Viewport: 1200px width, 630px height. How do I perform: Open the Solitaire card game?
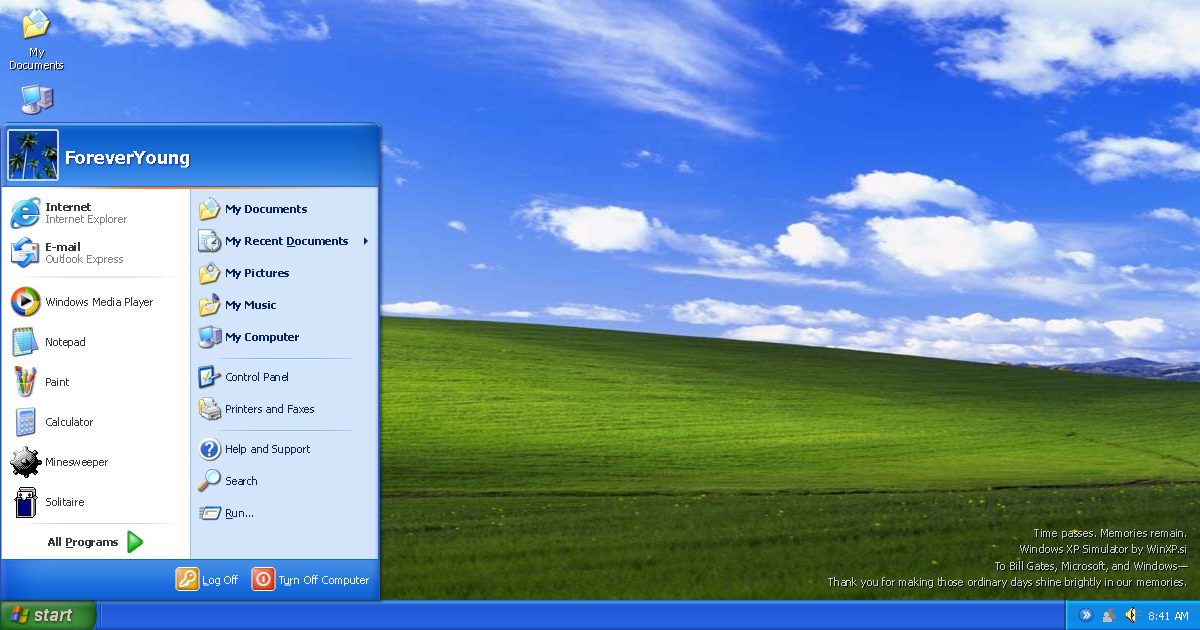pos(95,502)
